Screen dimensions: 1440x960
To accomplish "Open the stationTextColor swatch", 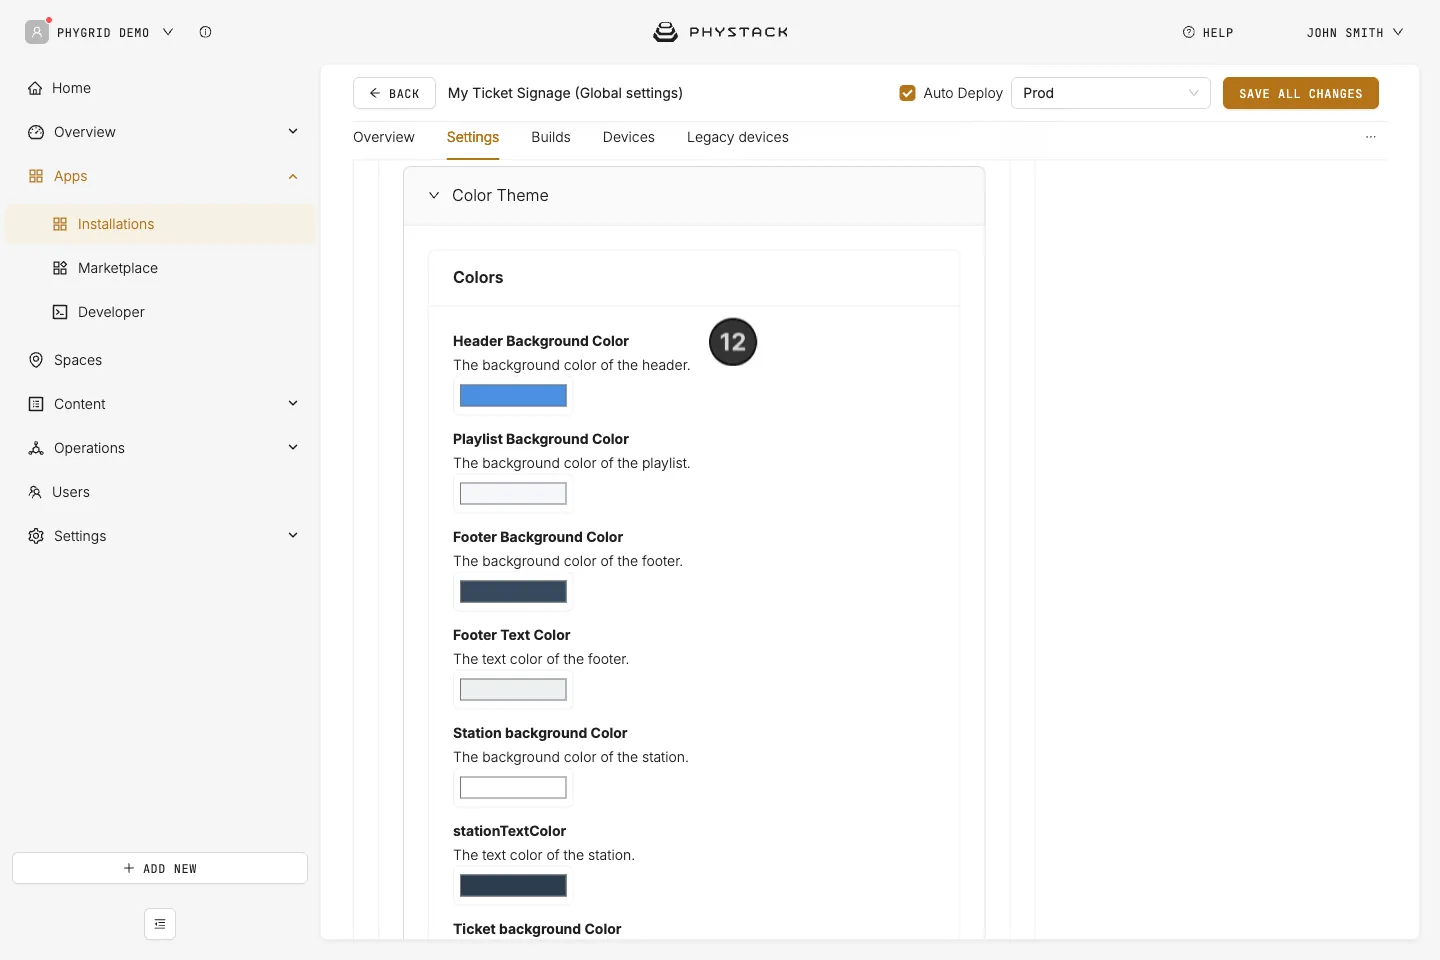I will point(513,886).
